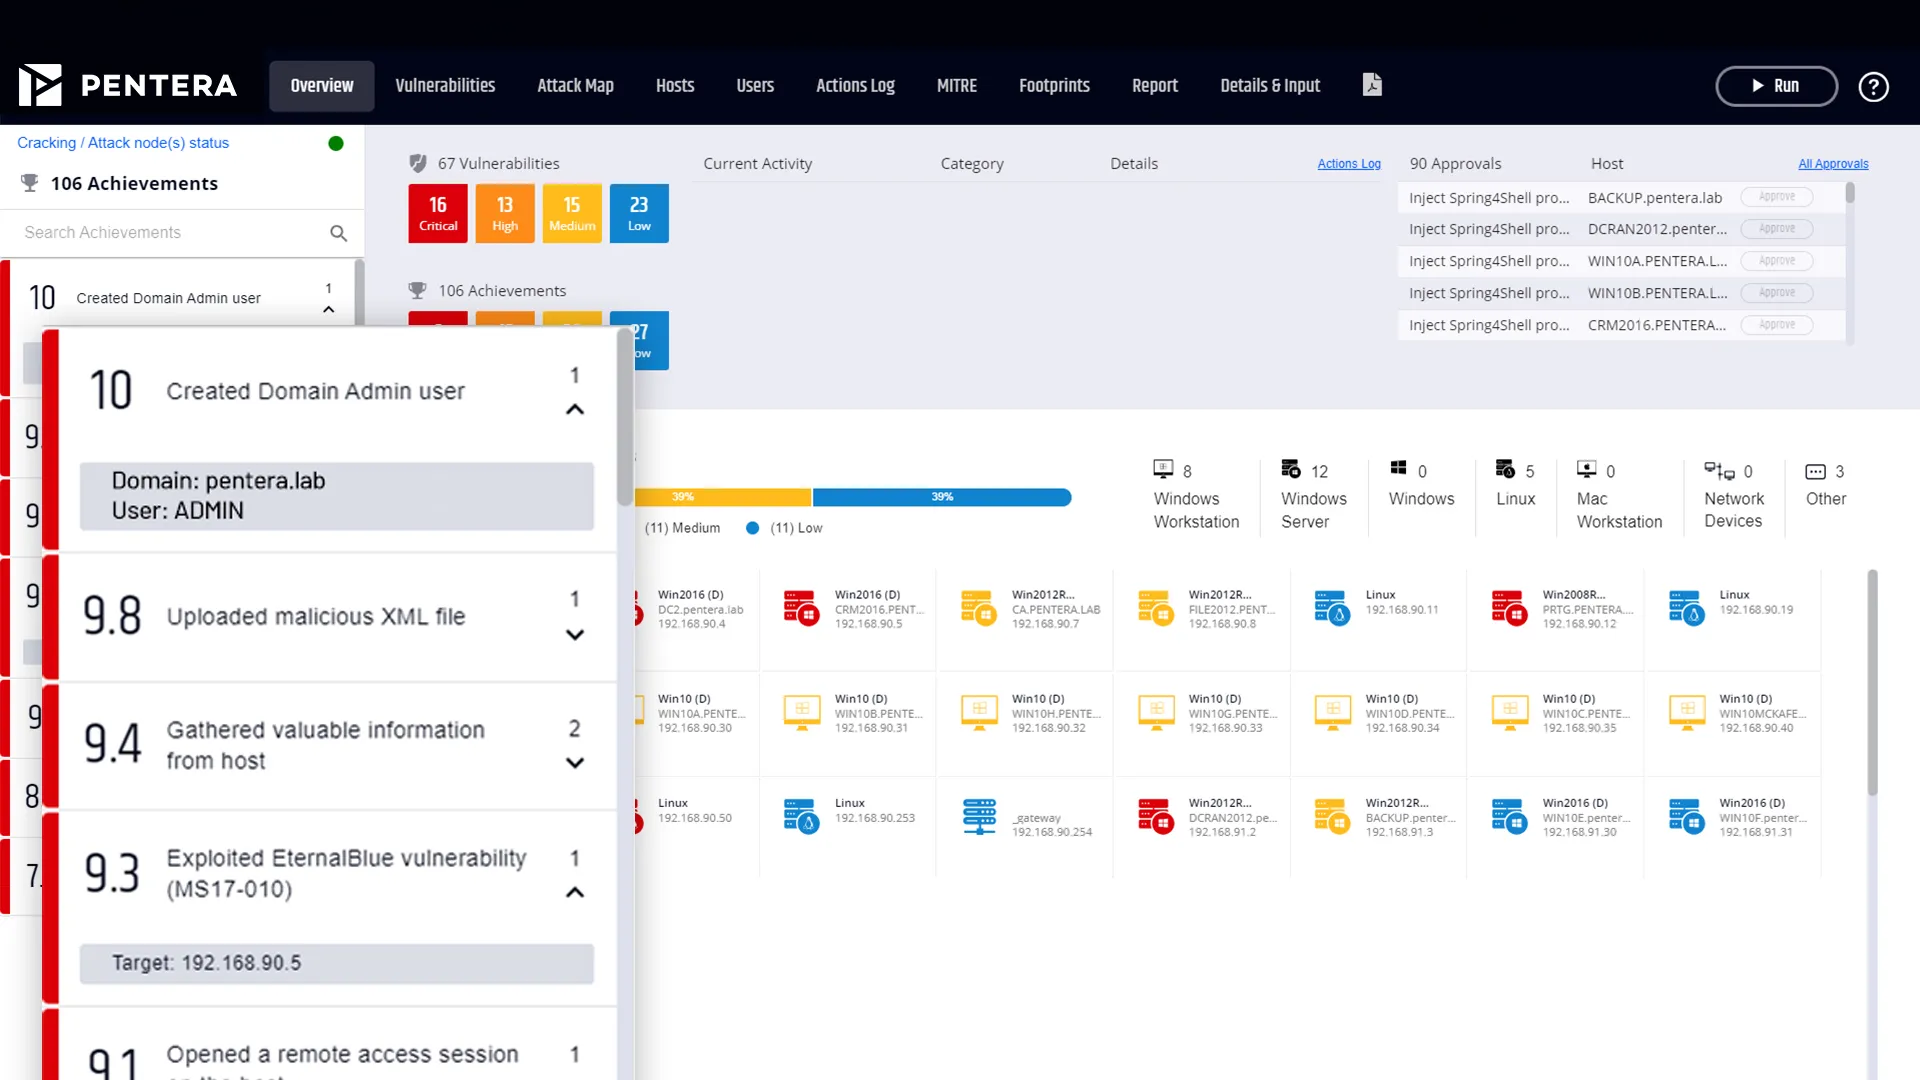
Task: Select the BACKUP host icon at 192.168.91.3
Action: (x=1332, y=816)
